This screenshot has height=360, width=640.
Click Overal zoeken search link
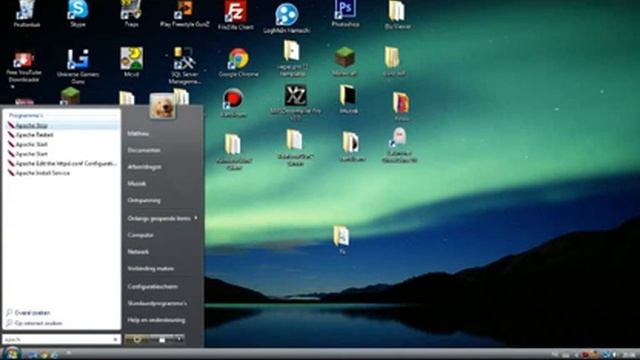click(x=28, y=313)
